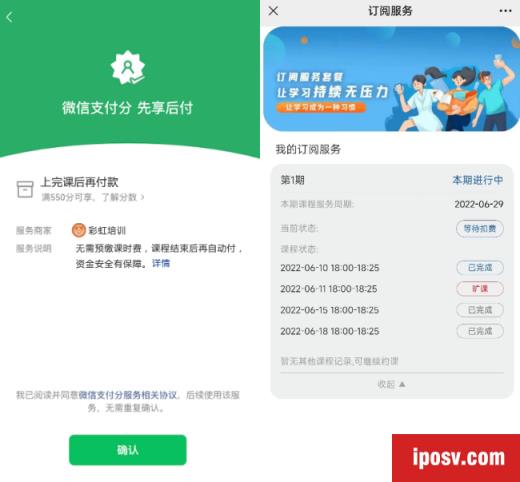Select the 第1期 subscription period heading

click(x=292, y=180)
